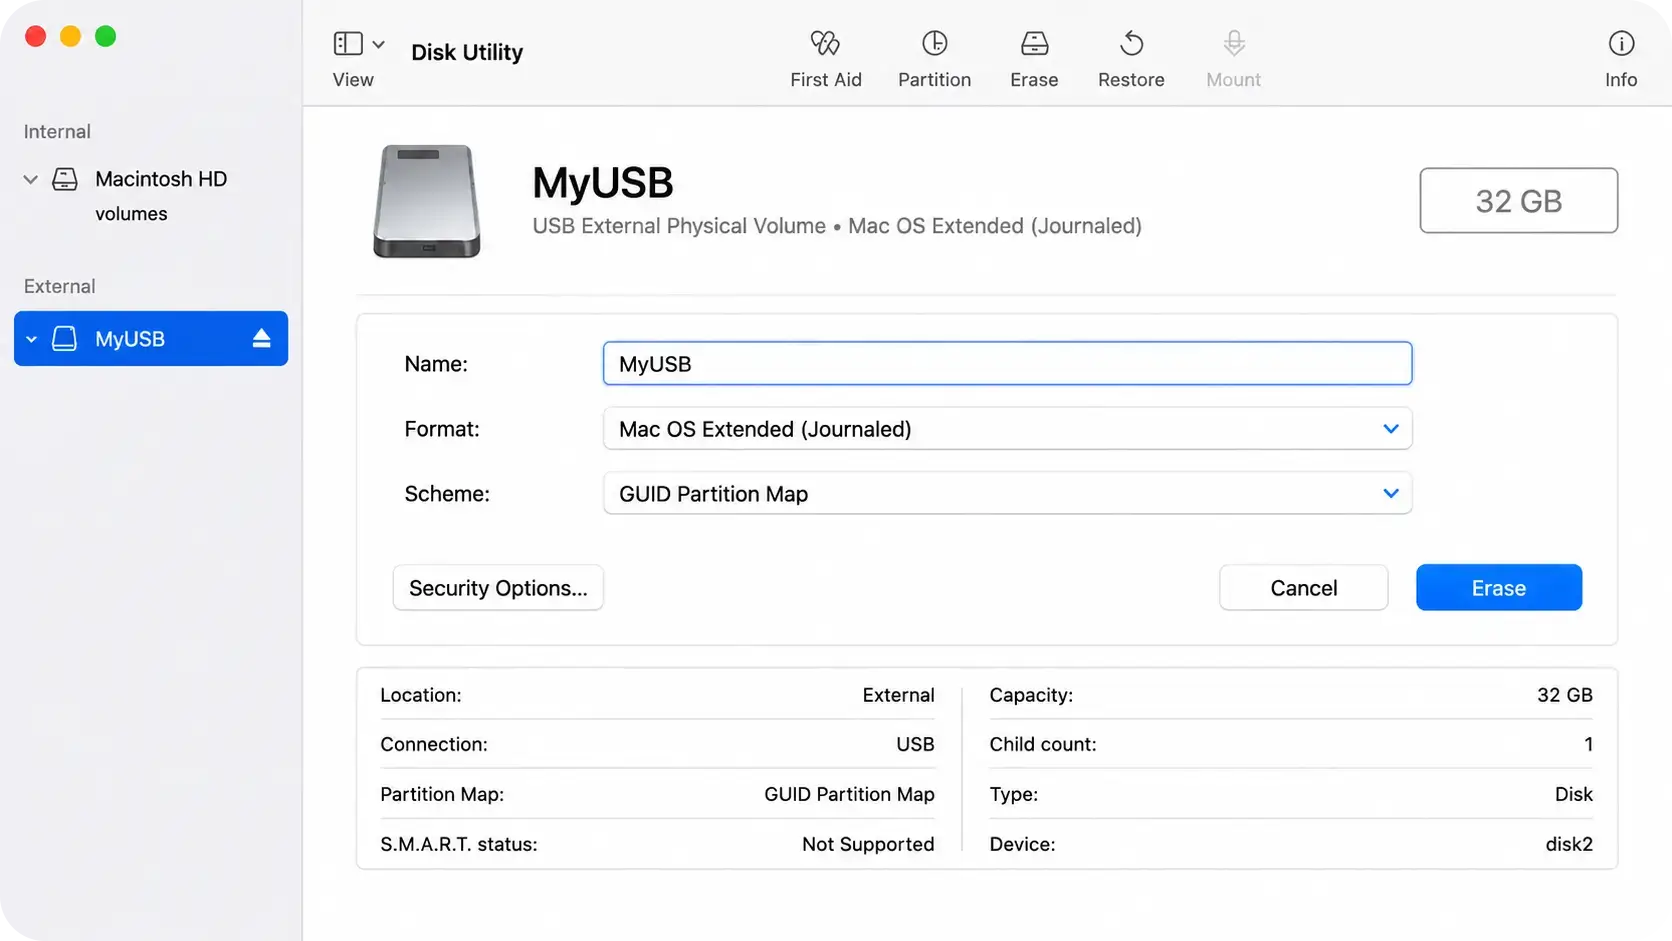Click the 'Capacity:' label
This screenshot has width=1672, height=941.
click(x=1031, y=695)
